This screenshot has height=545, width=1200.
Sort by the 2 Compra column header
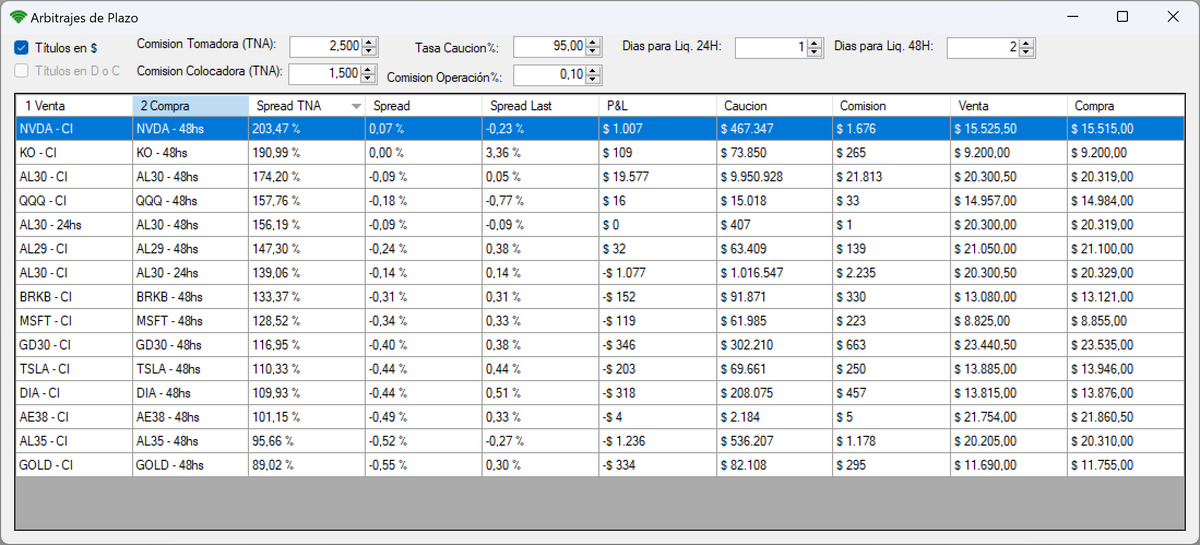190,106
